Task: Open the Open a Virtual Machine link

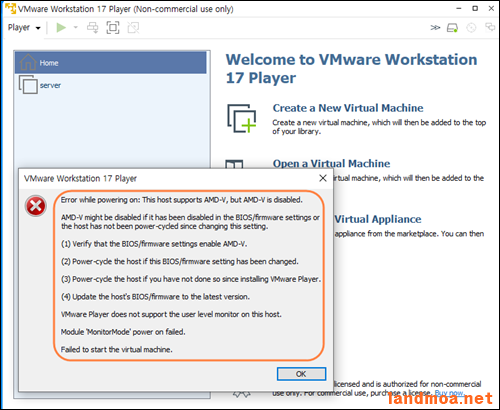Action: (x=331, y=163)
